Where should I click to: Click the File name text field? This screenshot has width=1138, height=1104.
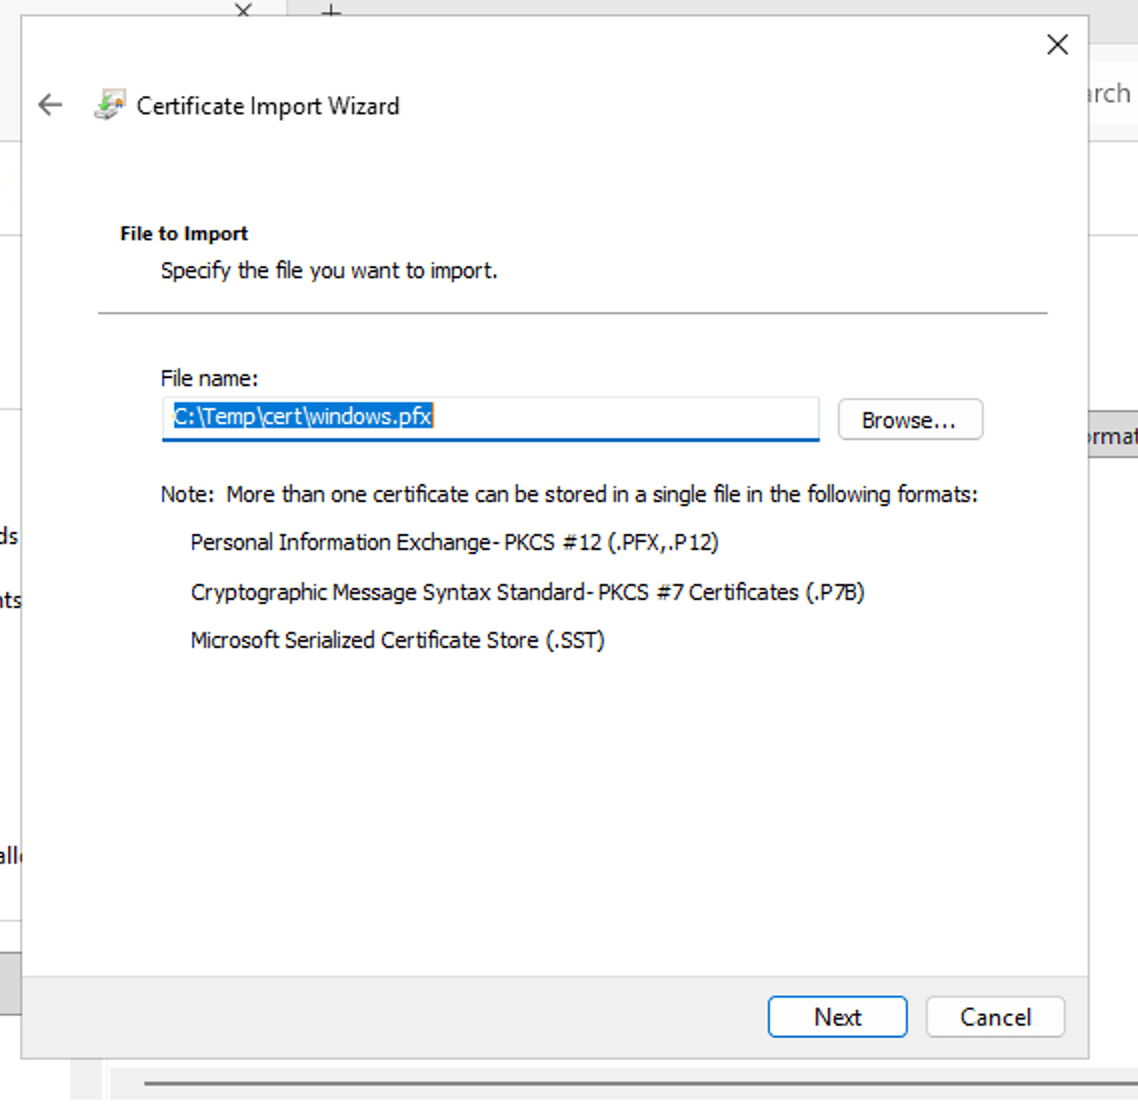click(620, 417)
